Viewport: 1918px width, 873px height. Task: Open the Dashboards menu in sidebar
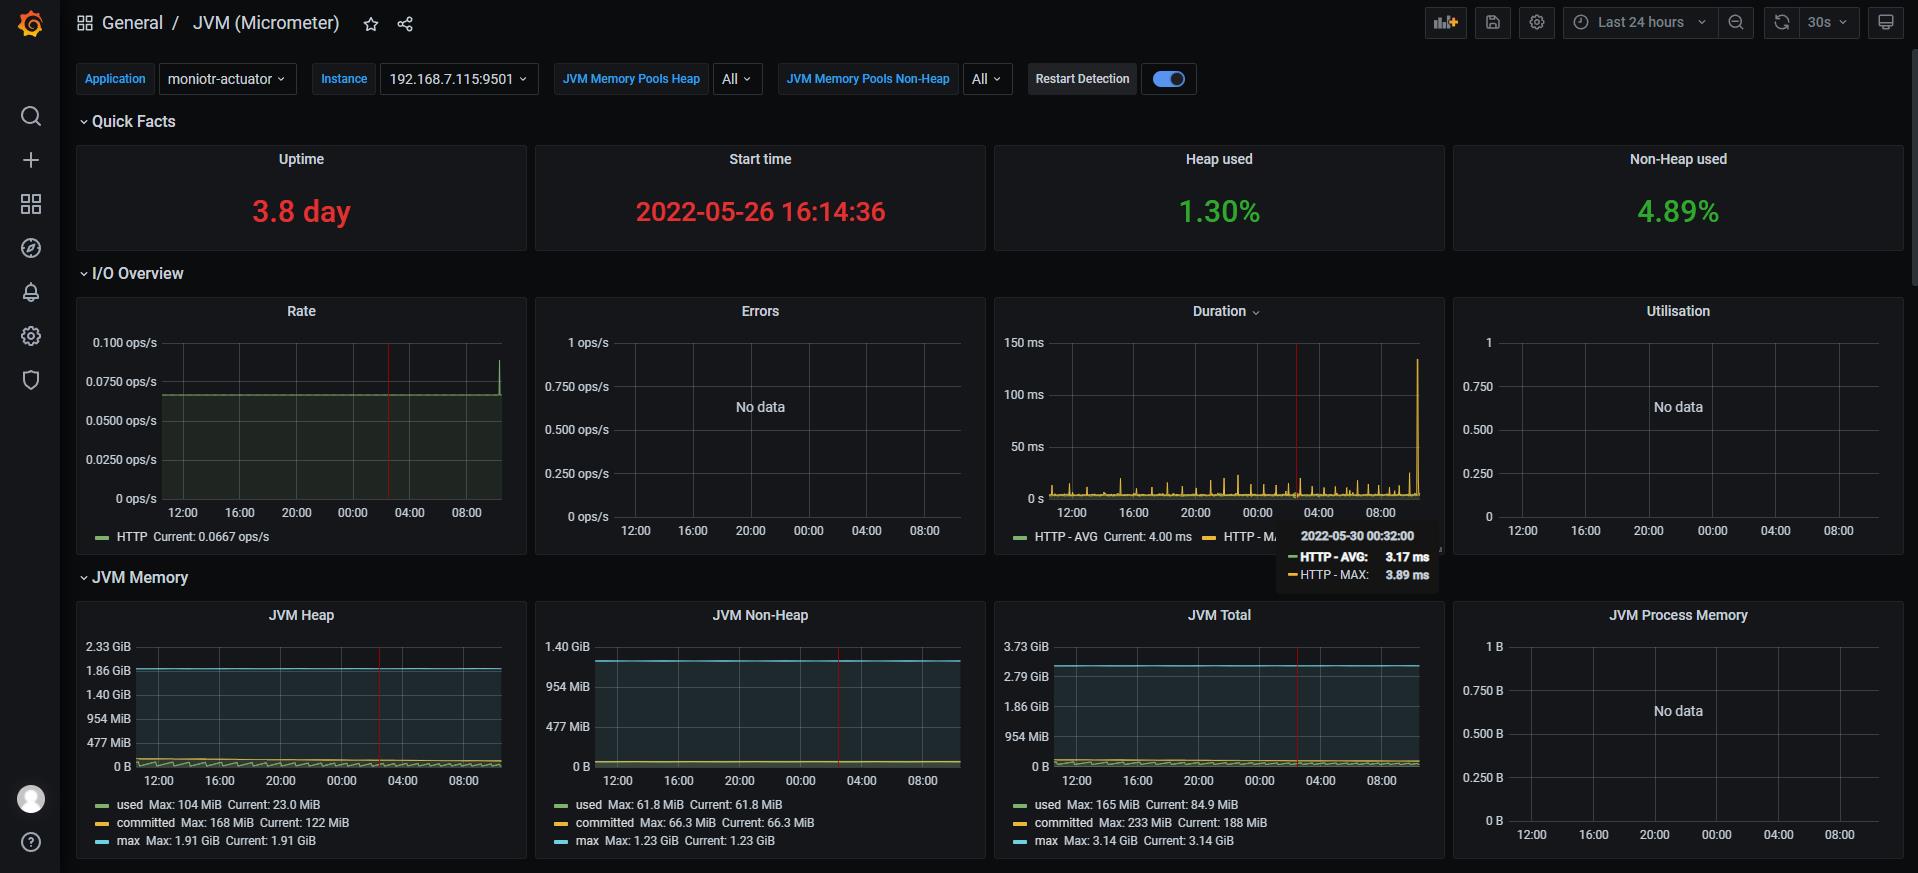pos(31,204)
